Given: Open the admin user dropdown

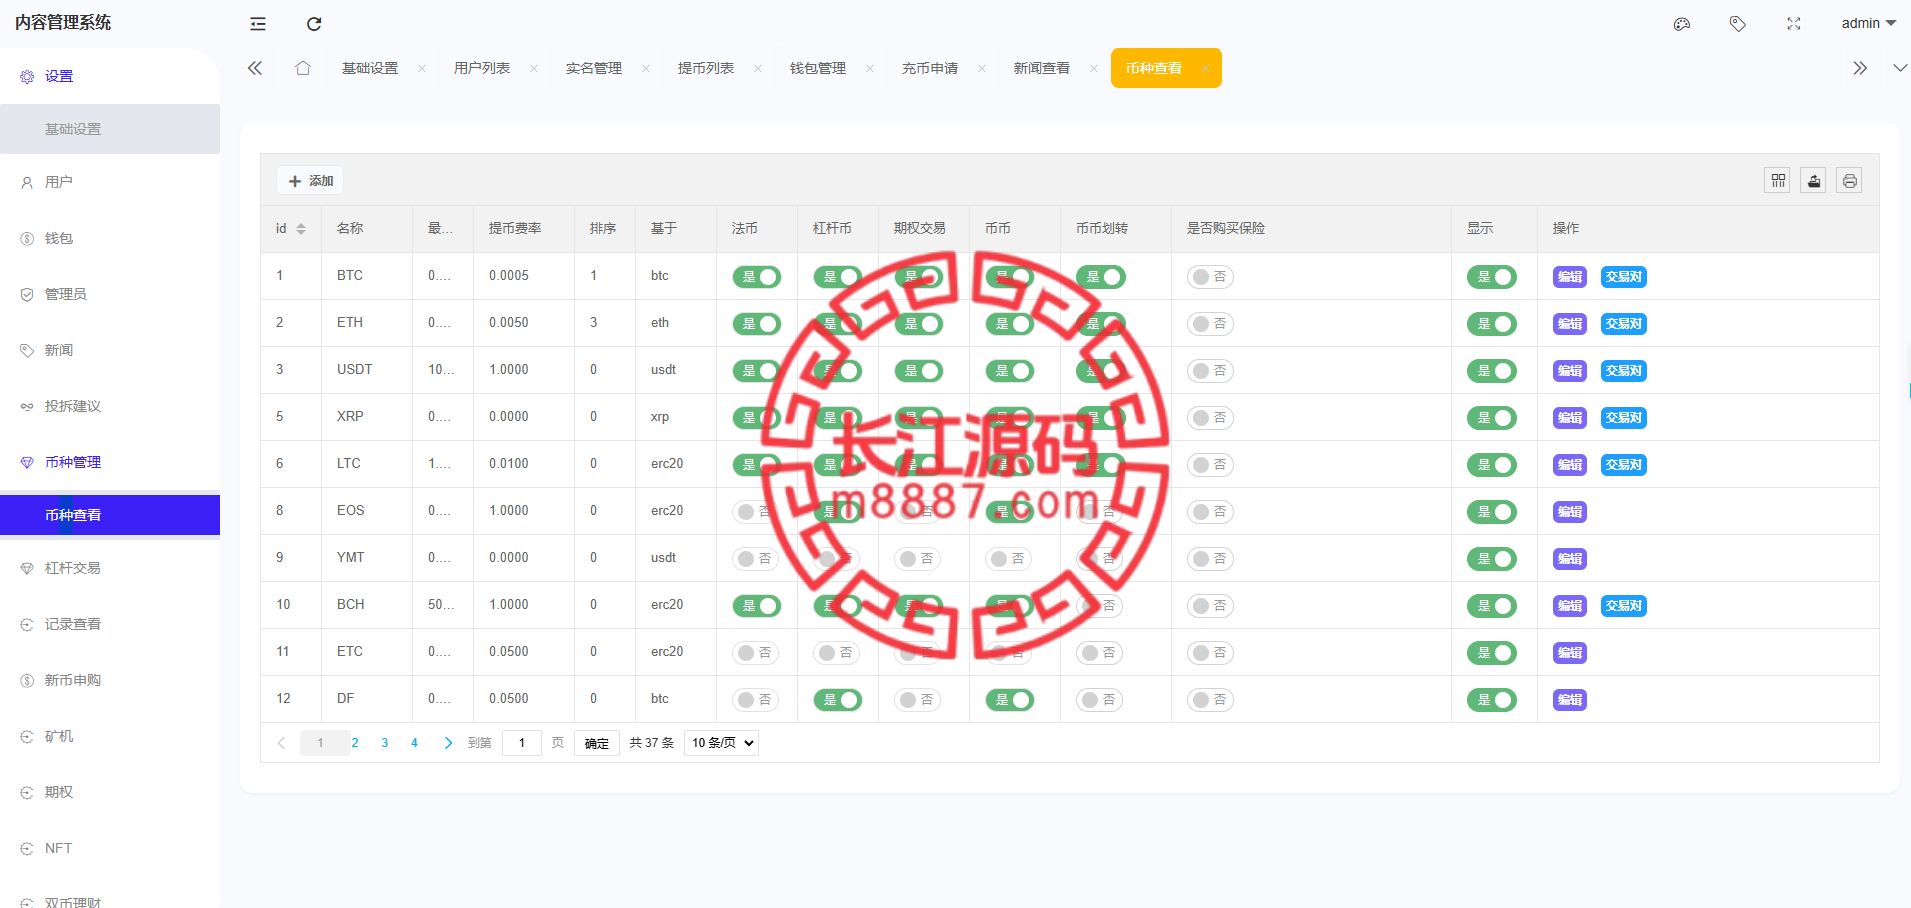Looking at the screenshot, I should click(x=1868, y=23).
